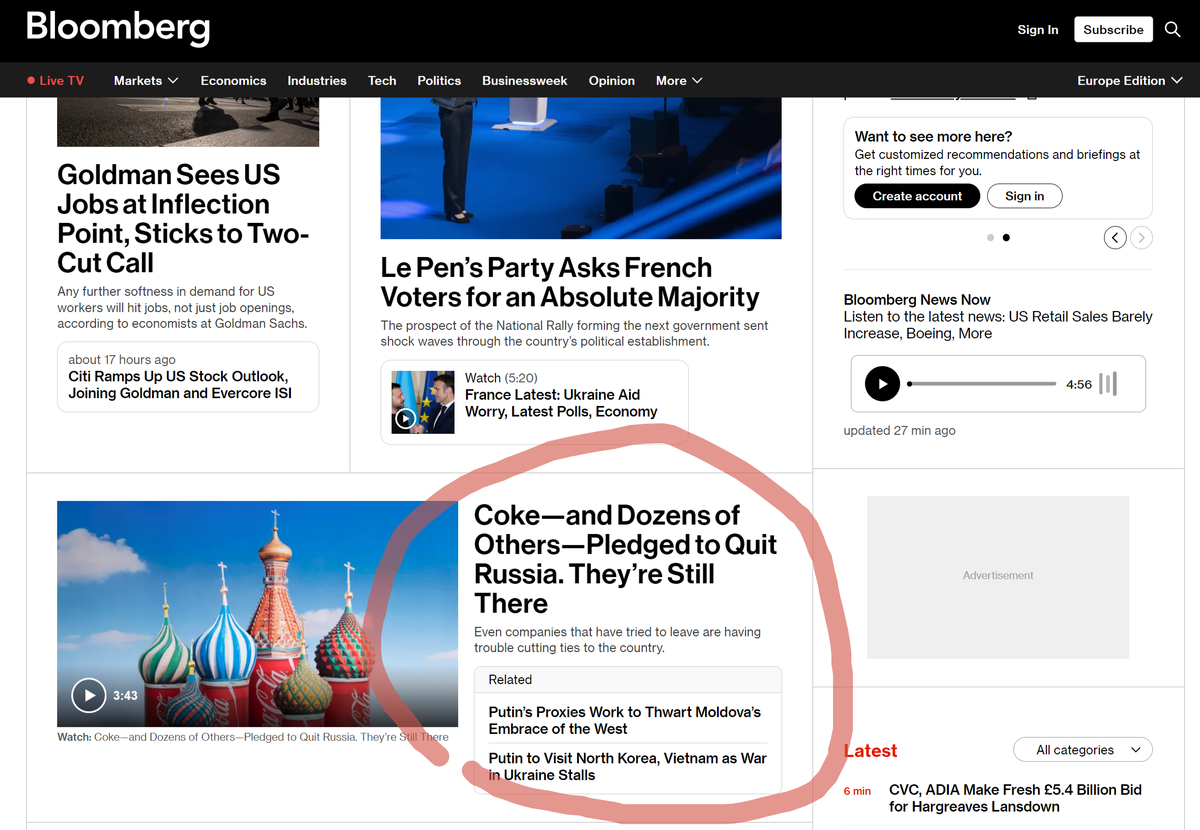
Task: Click the Goldman story image
Action: (188, 122)
